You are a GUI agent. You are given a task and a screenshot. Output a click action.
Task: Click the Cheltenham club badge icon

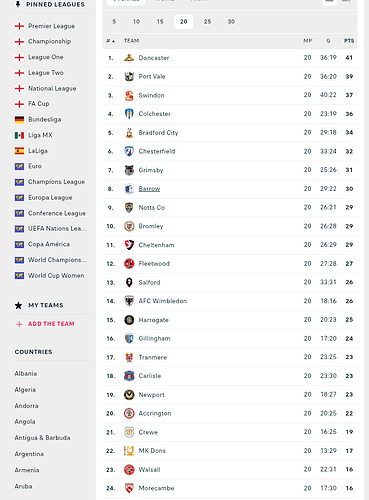point(129,245)
